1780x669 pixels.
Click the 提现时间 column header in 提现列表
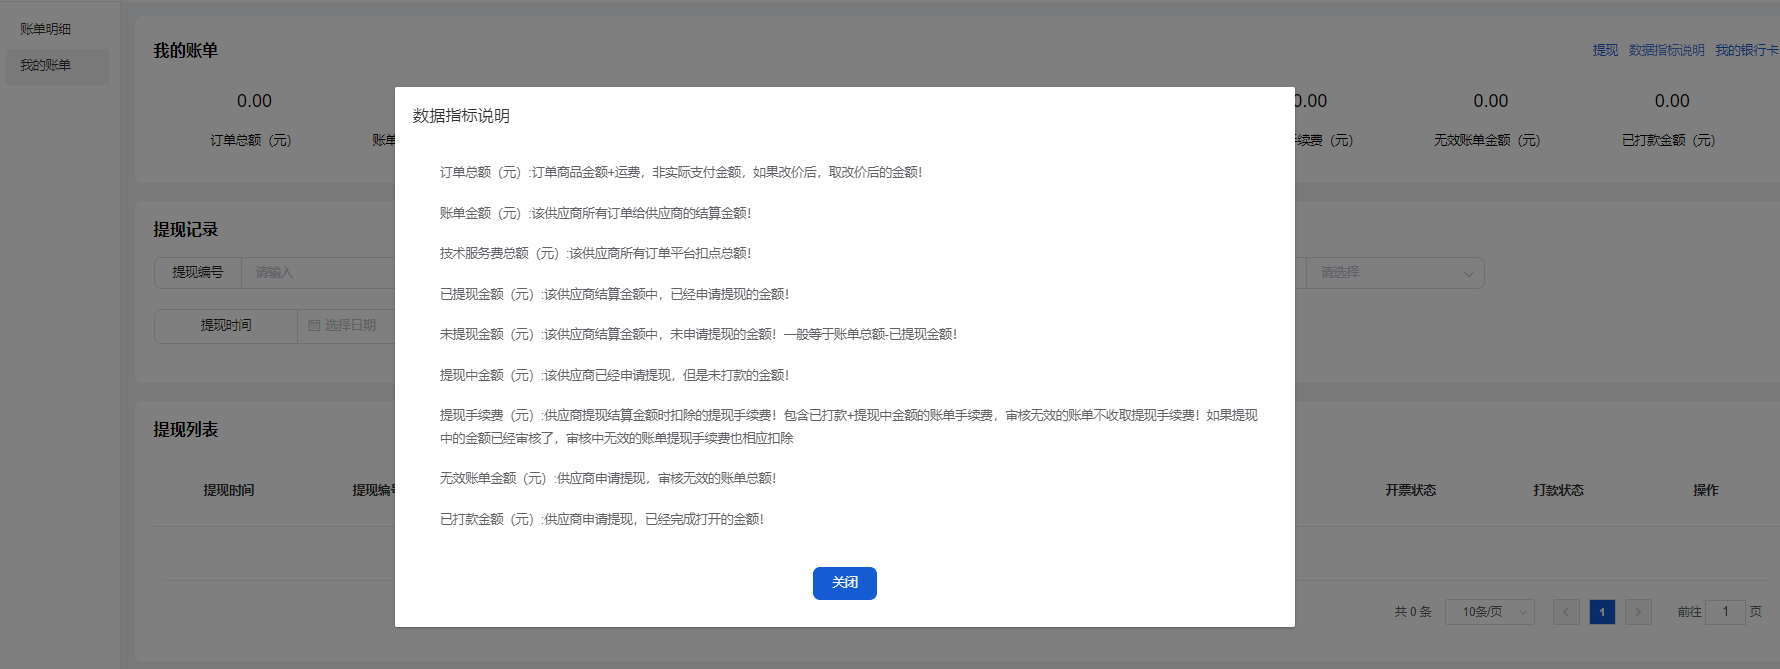tap(229, 490)
